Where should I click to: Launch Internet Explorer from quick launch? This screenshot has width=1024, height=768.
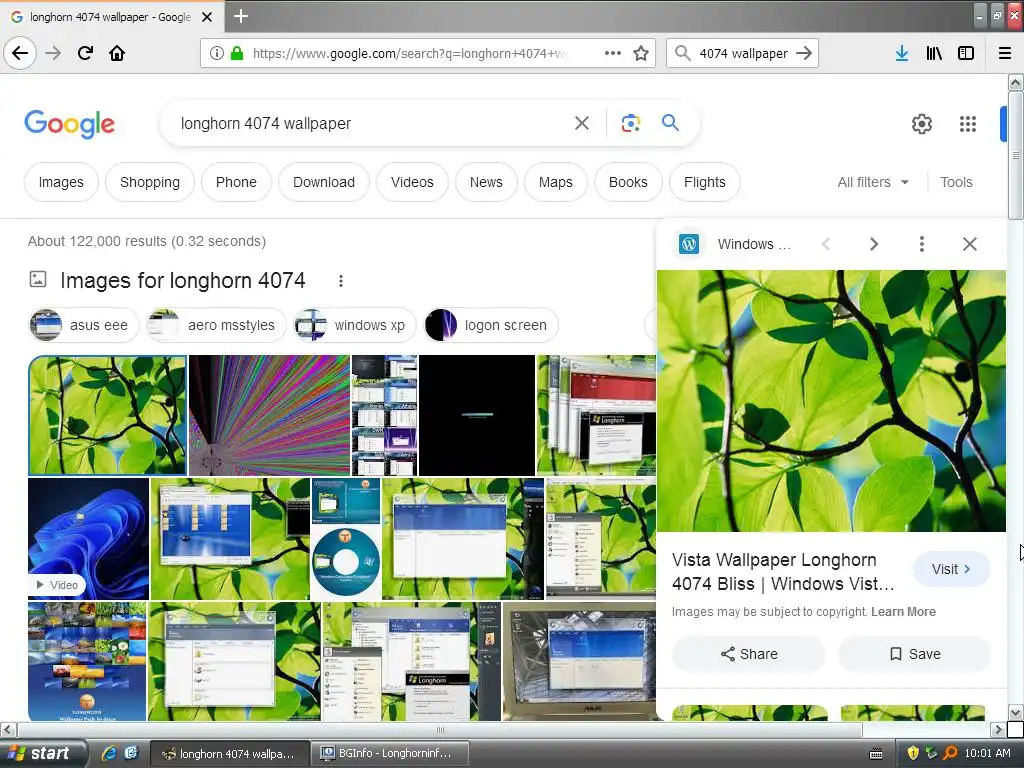[110, 753]
